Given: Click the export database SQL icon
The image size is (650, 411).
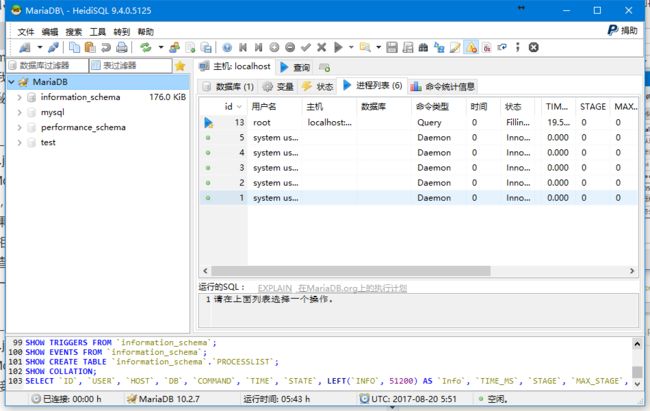Looking at the screenshot, I should pyautogui.click(x=206, y=47).
